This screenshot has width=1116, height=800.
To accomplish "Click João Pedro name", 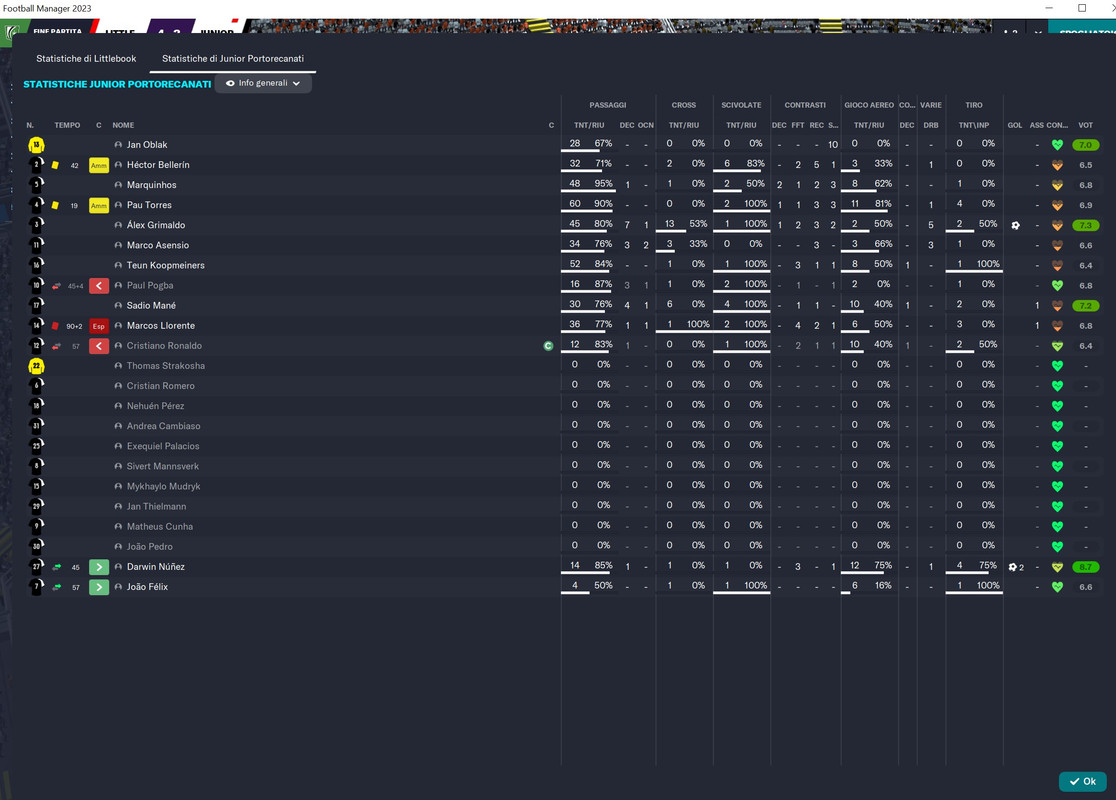I will (149, 547).
